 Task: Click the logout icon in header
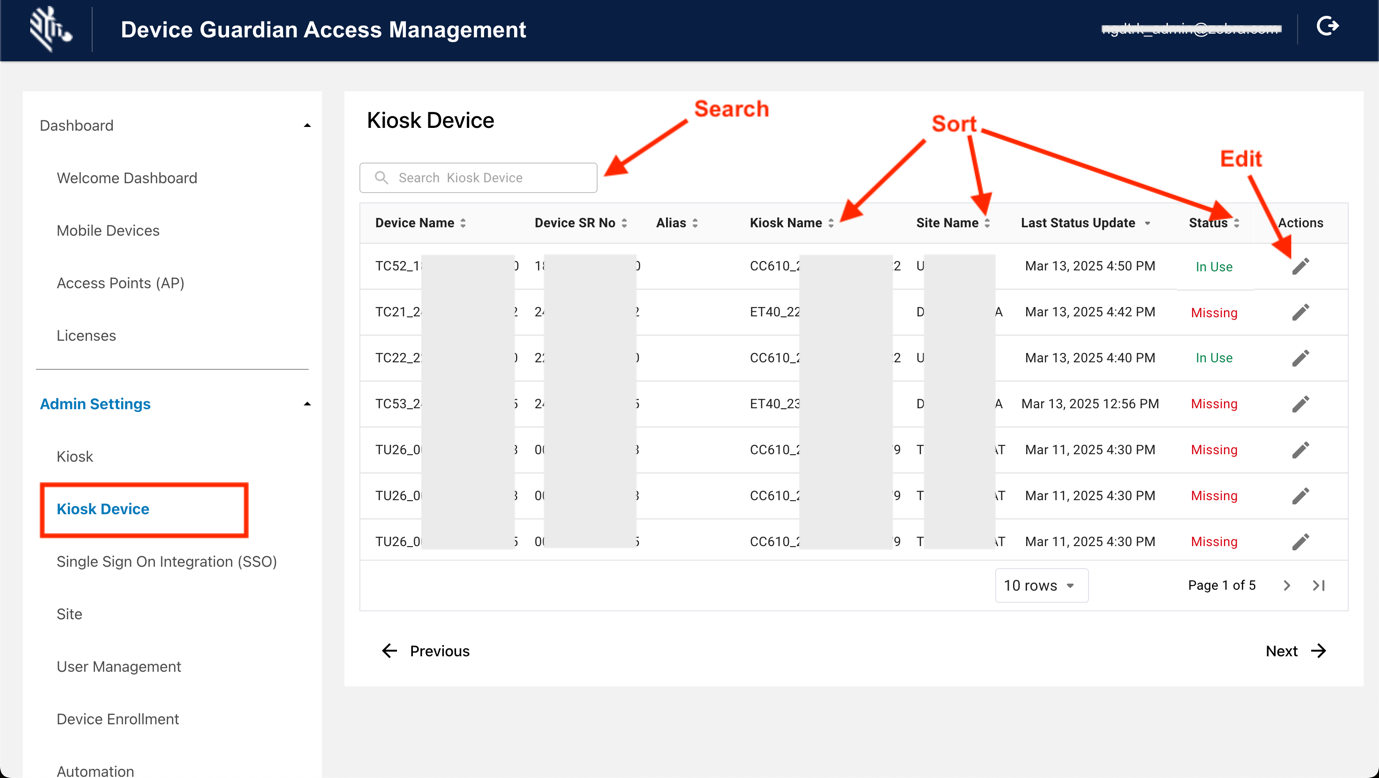tap(1327, 27)
